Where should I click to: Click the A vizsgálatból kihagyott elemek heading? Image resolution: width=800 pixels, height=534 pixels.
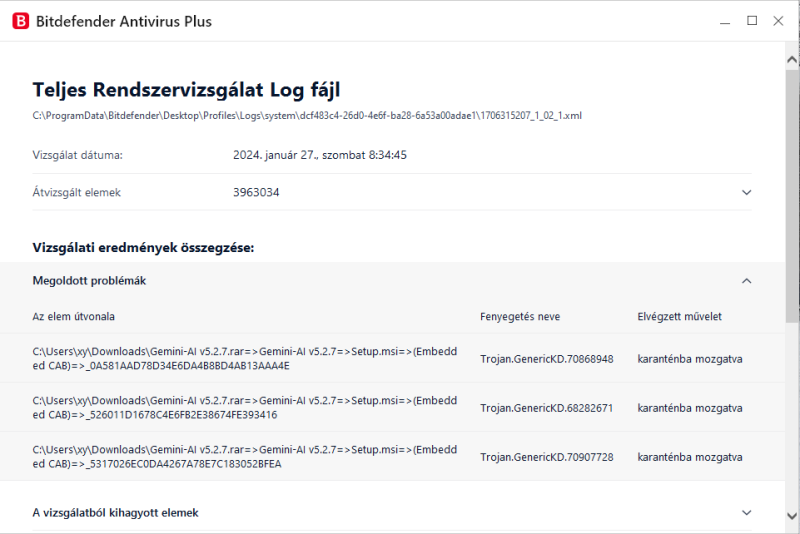115,513
